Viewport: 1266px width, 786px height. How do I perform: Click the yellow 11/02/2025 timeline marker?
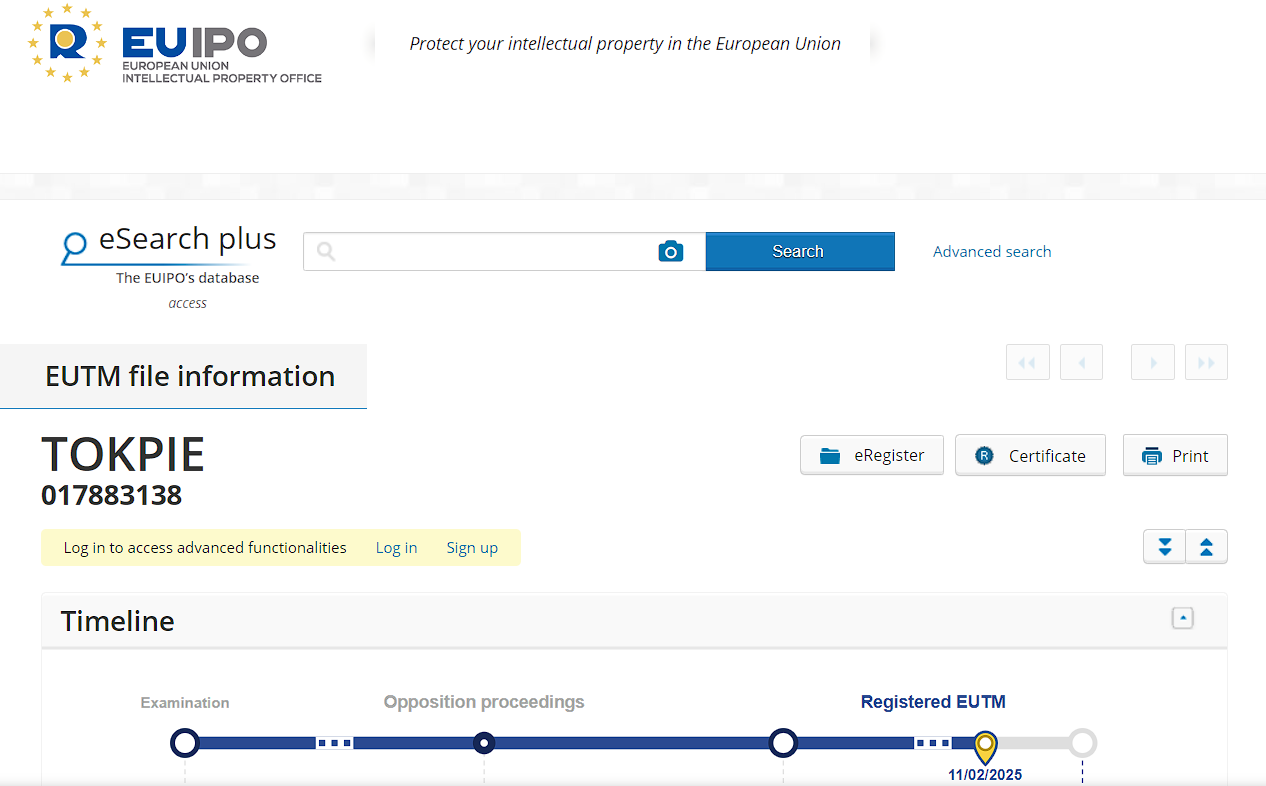(986, 745)
